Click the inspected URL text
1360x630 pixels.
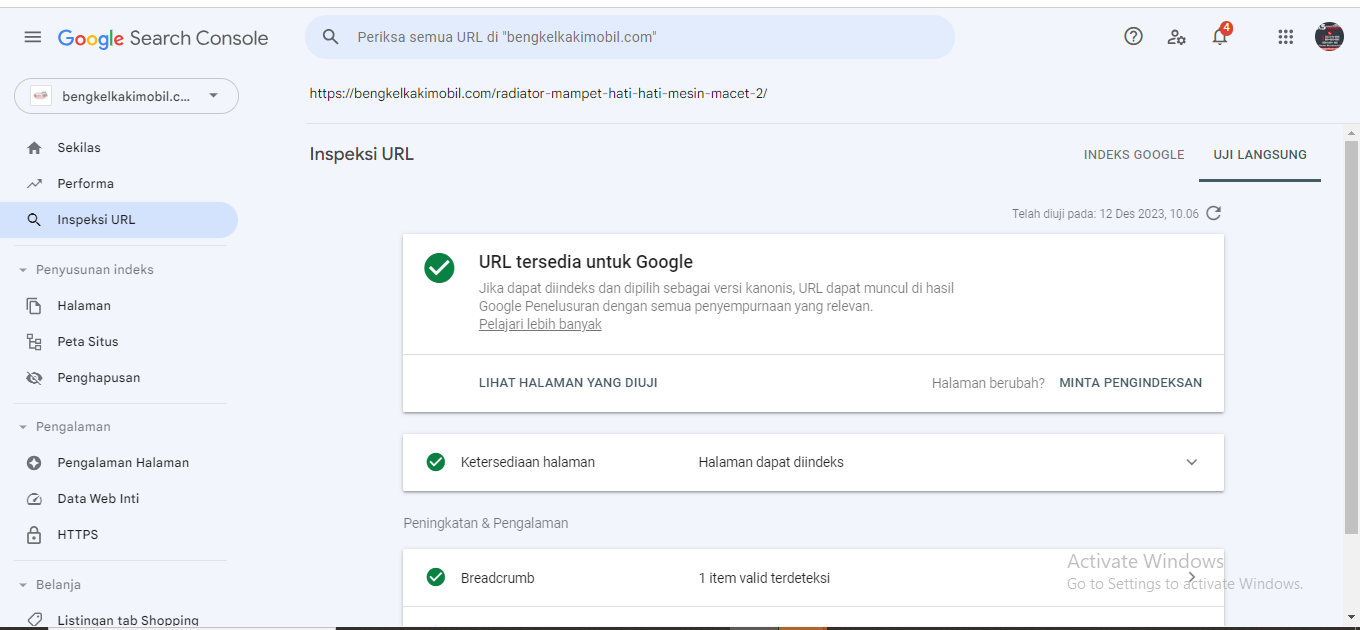point(538,94)
